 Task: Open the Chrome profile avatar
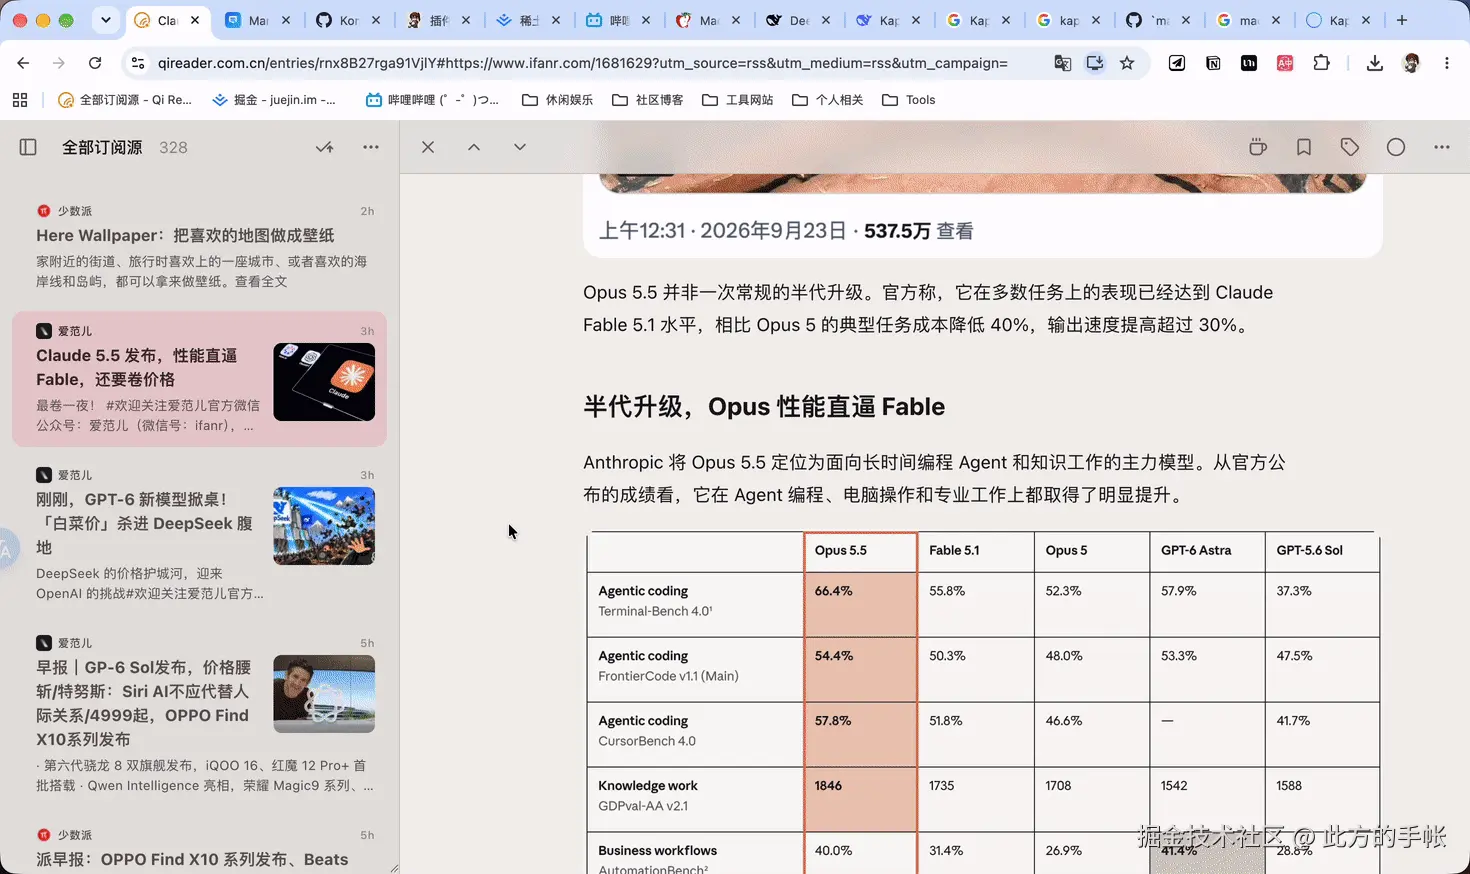[1411, 63]
